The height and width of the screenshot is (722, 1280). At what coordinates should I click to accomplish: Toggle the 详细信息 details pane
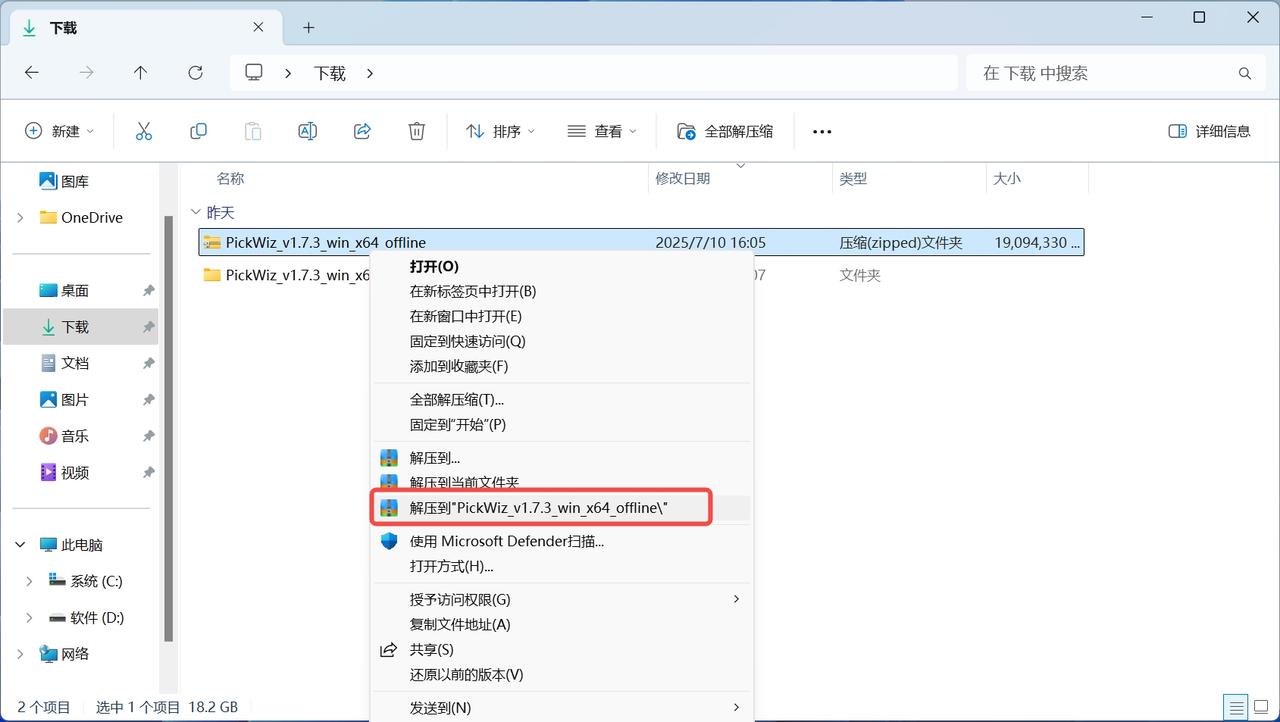[1209, 131]
